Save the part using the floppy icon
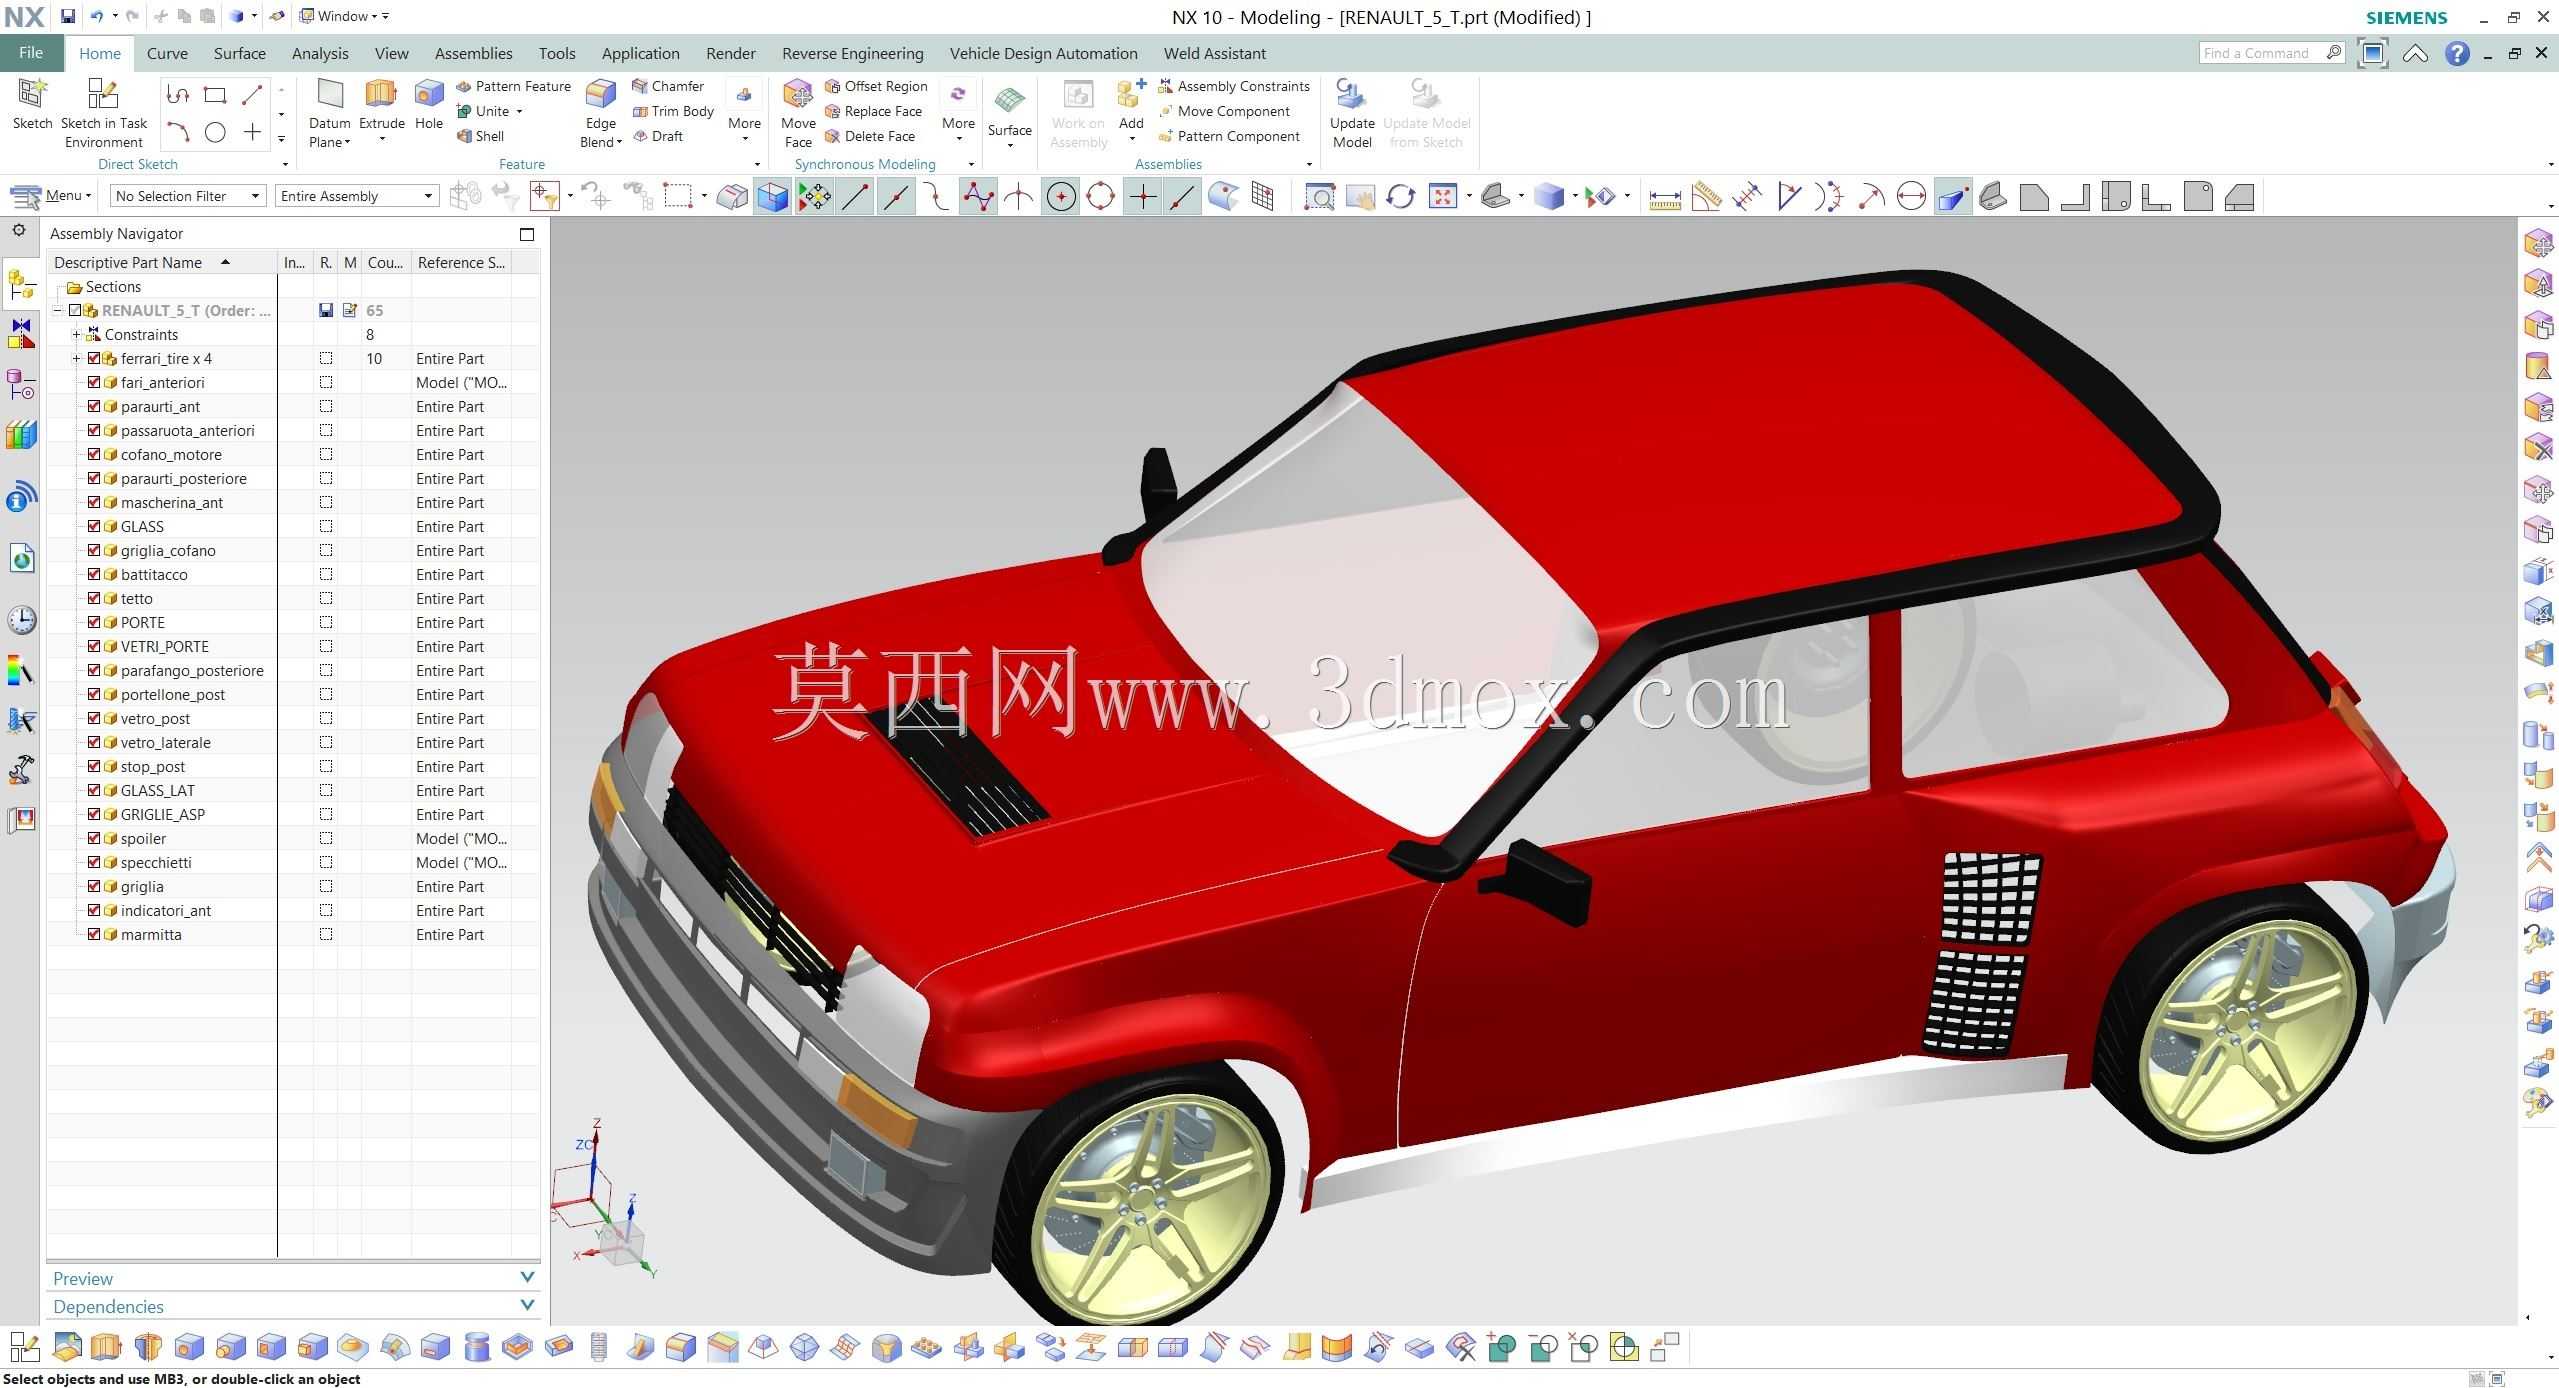The image size is (2559, 1388). coord(67,16)
